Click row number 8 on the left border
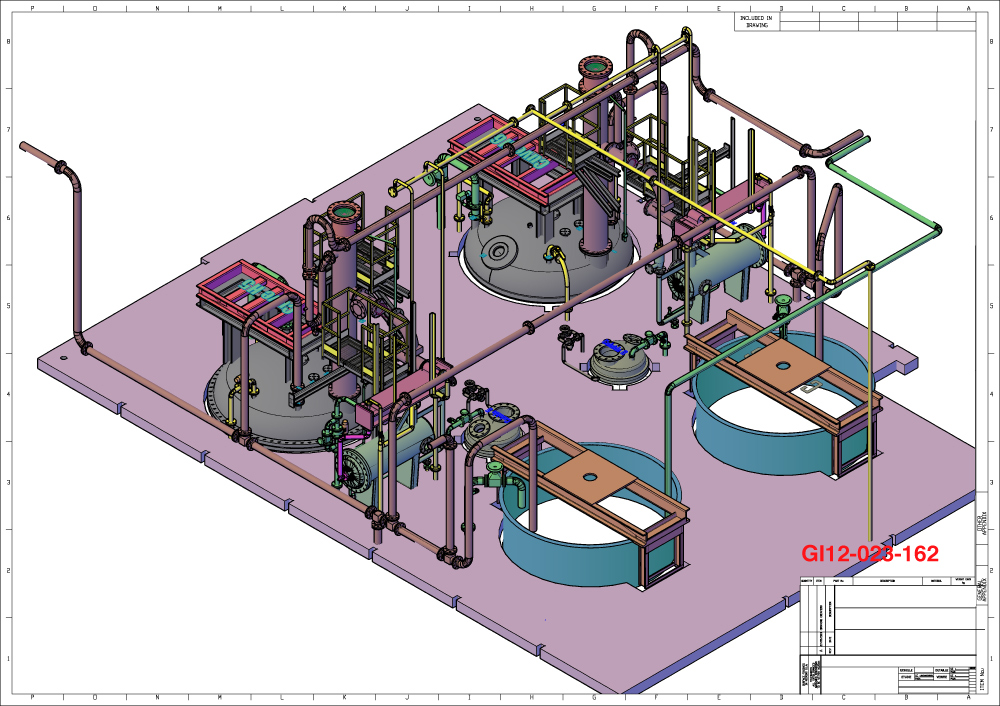This screenshot has width=1000, height=706. click(9, 42)
